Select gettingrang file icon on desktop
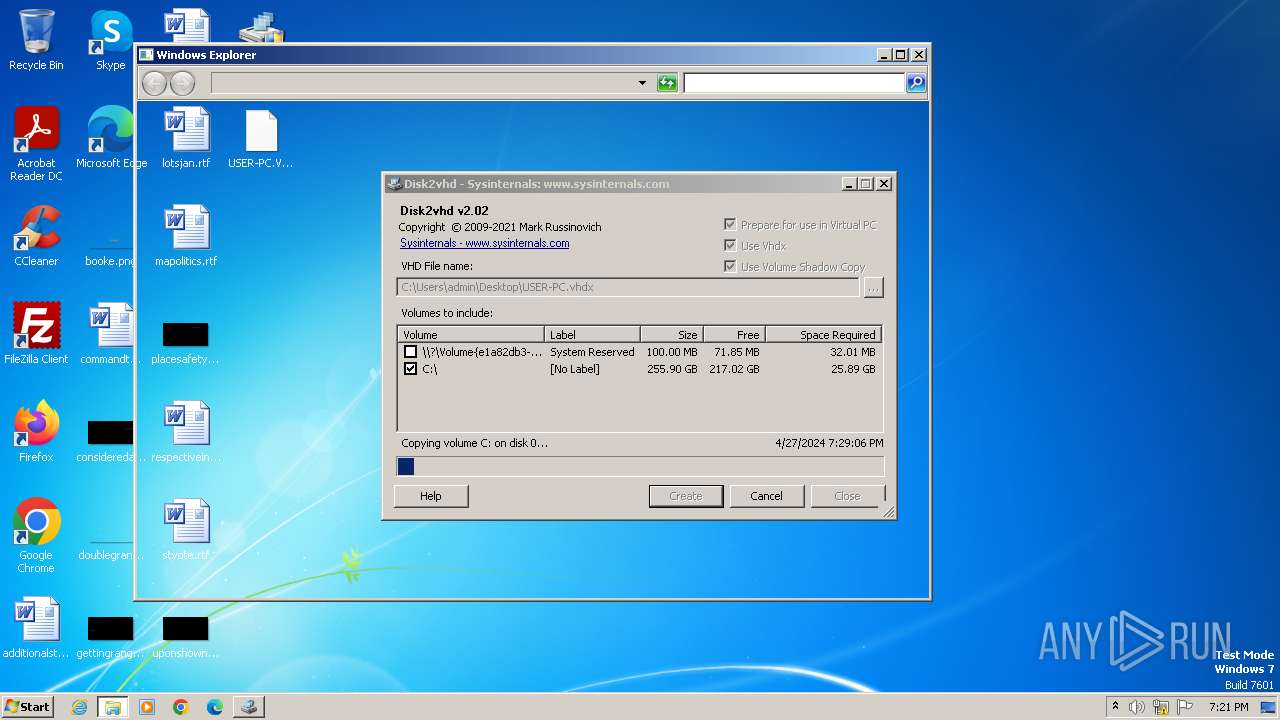 pyautogui.click(x=110, y=636)
